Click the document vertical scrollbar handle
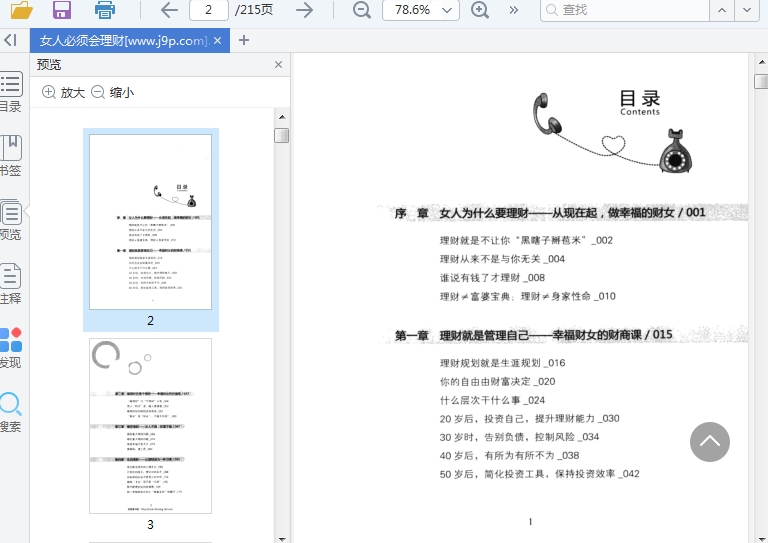Screen dimensions: 768x543 coord(762,81)
